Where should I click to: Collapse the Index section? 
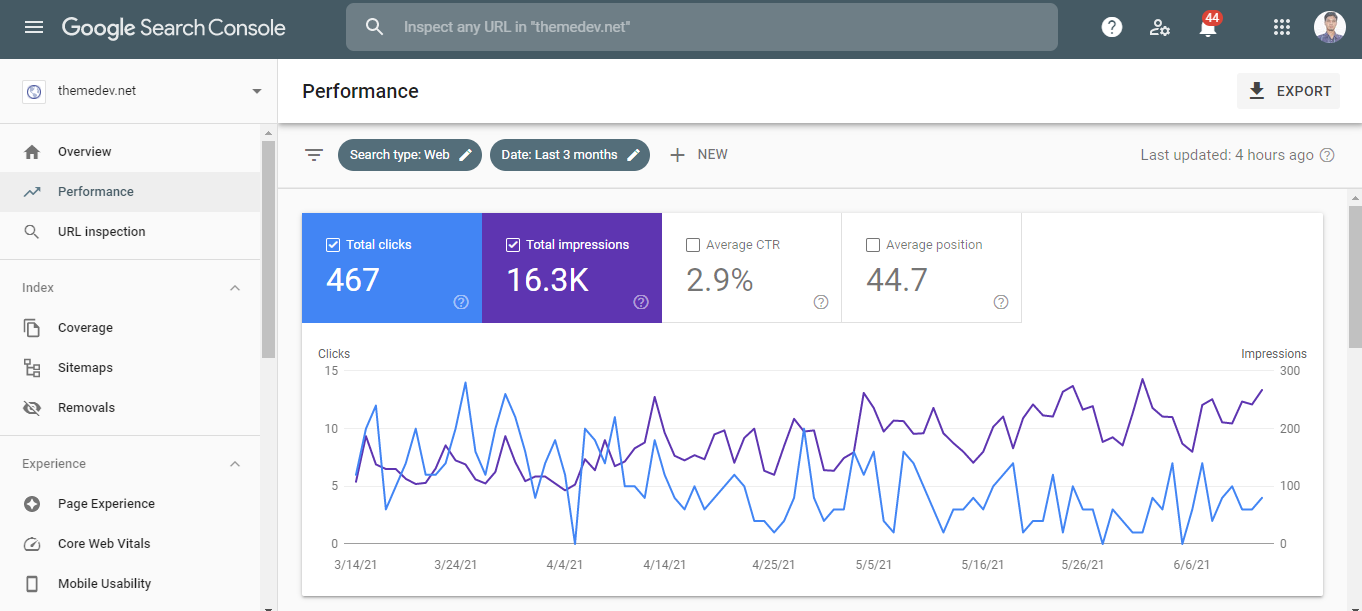click(236, 288)
